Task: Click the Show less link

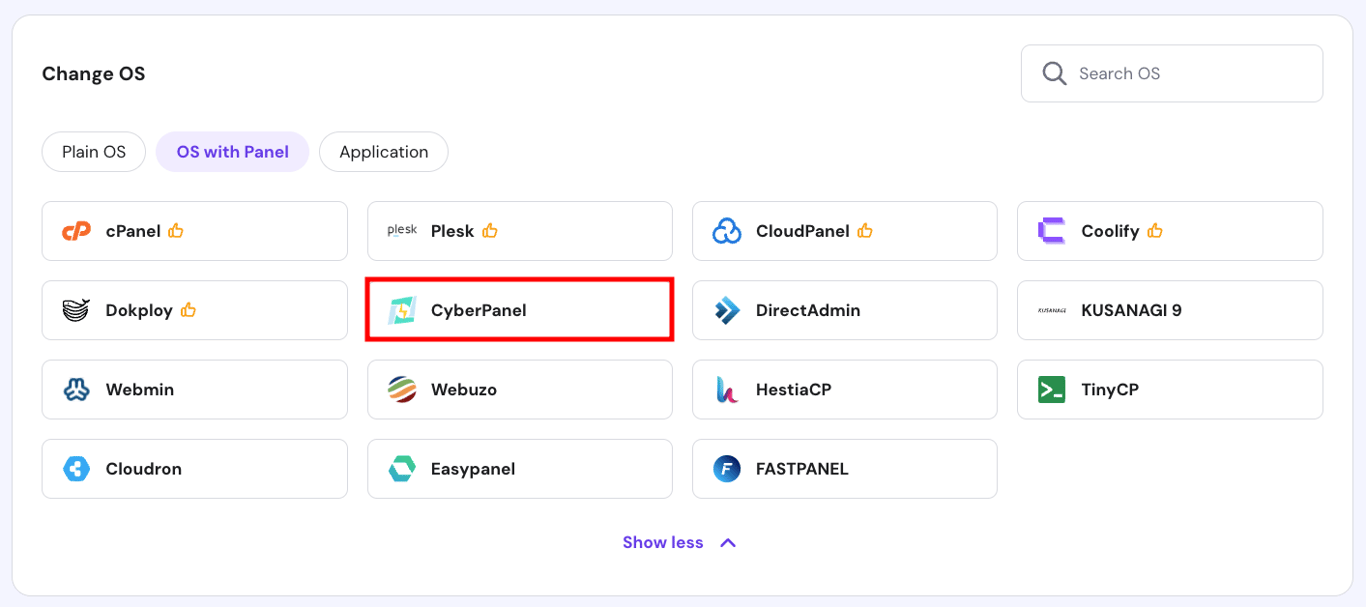Action: [663, 541]
